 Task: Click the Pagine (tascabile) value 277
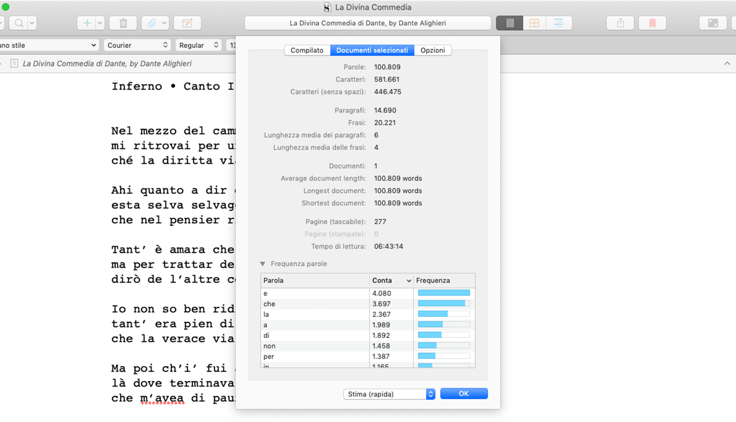[380, 222]
